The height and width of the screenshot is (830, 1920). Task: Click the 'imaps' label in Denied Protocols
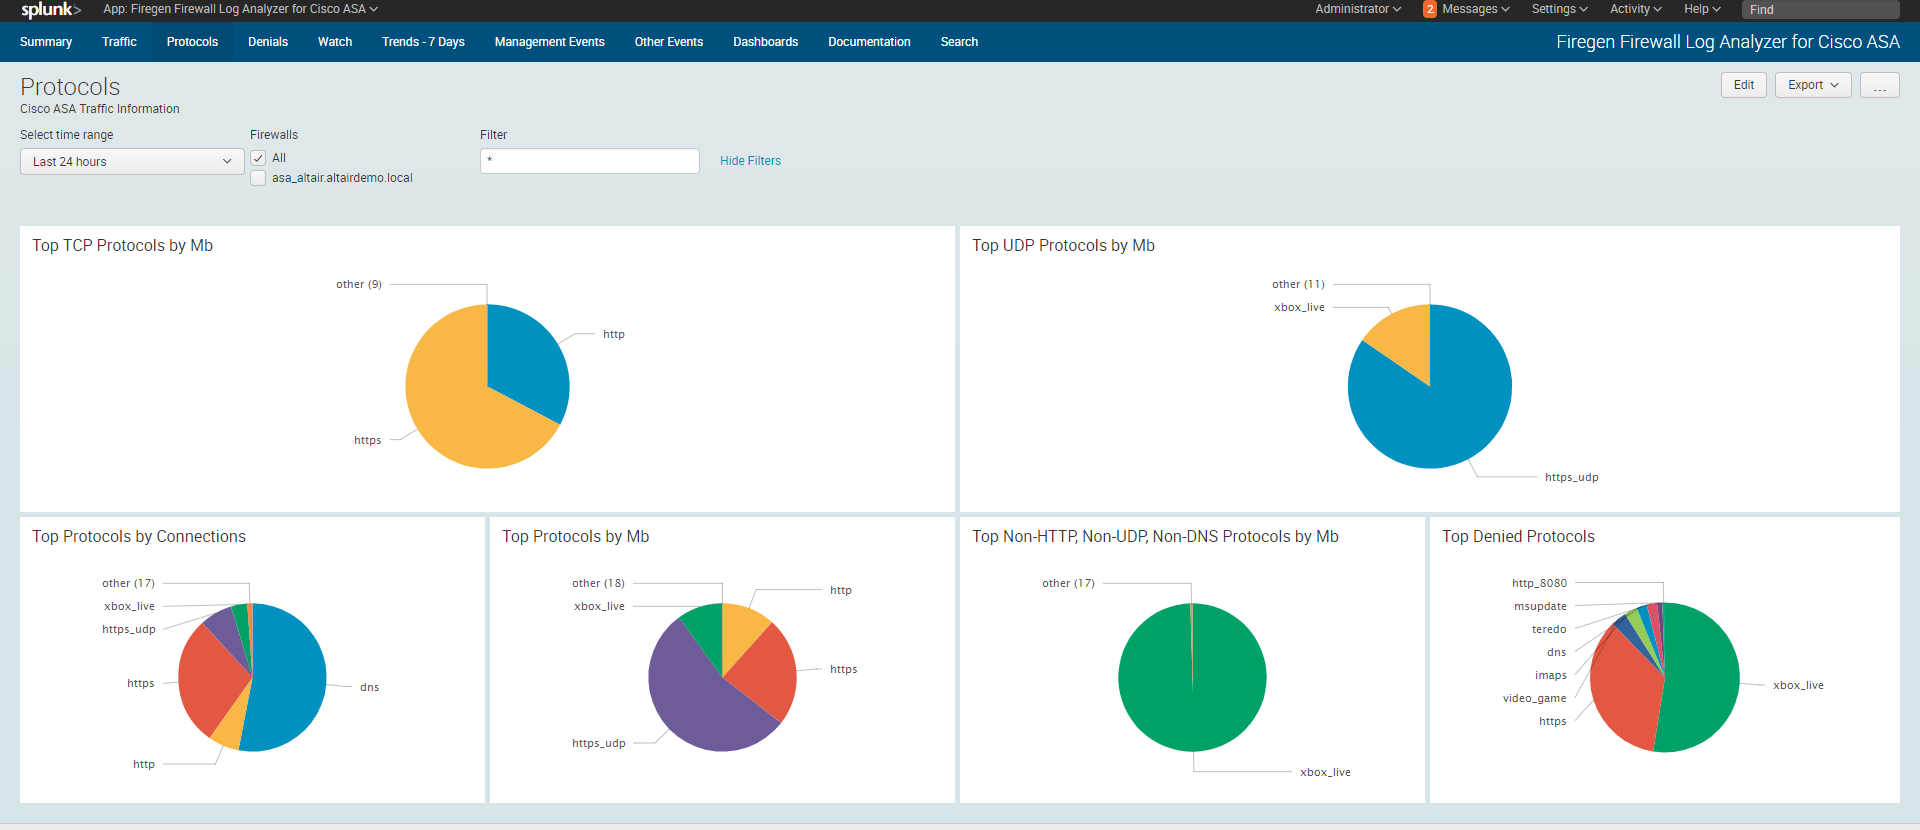(1551, 676)
